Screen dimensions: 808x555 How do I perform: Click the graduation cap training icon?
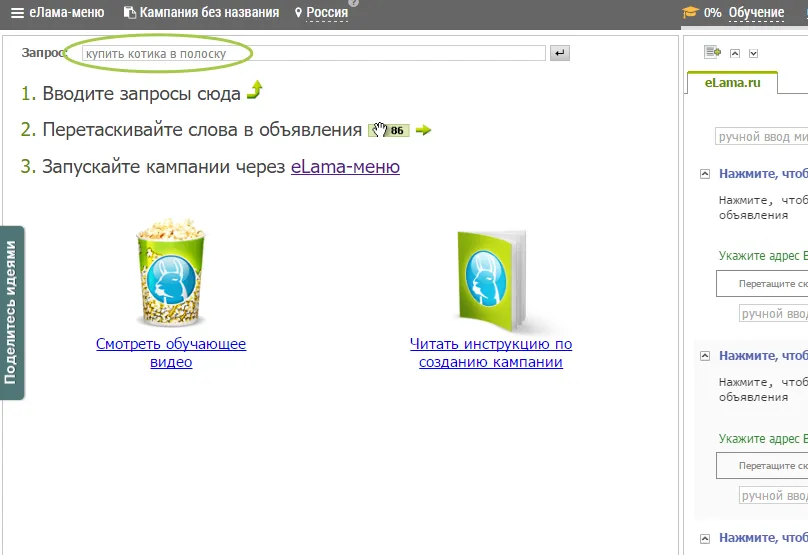[689, 12]
